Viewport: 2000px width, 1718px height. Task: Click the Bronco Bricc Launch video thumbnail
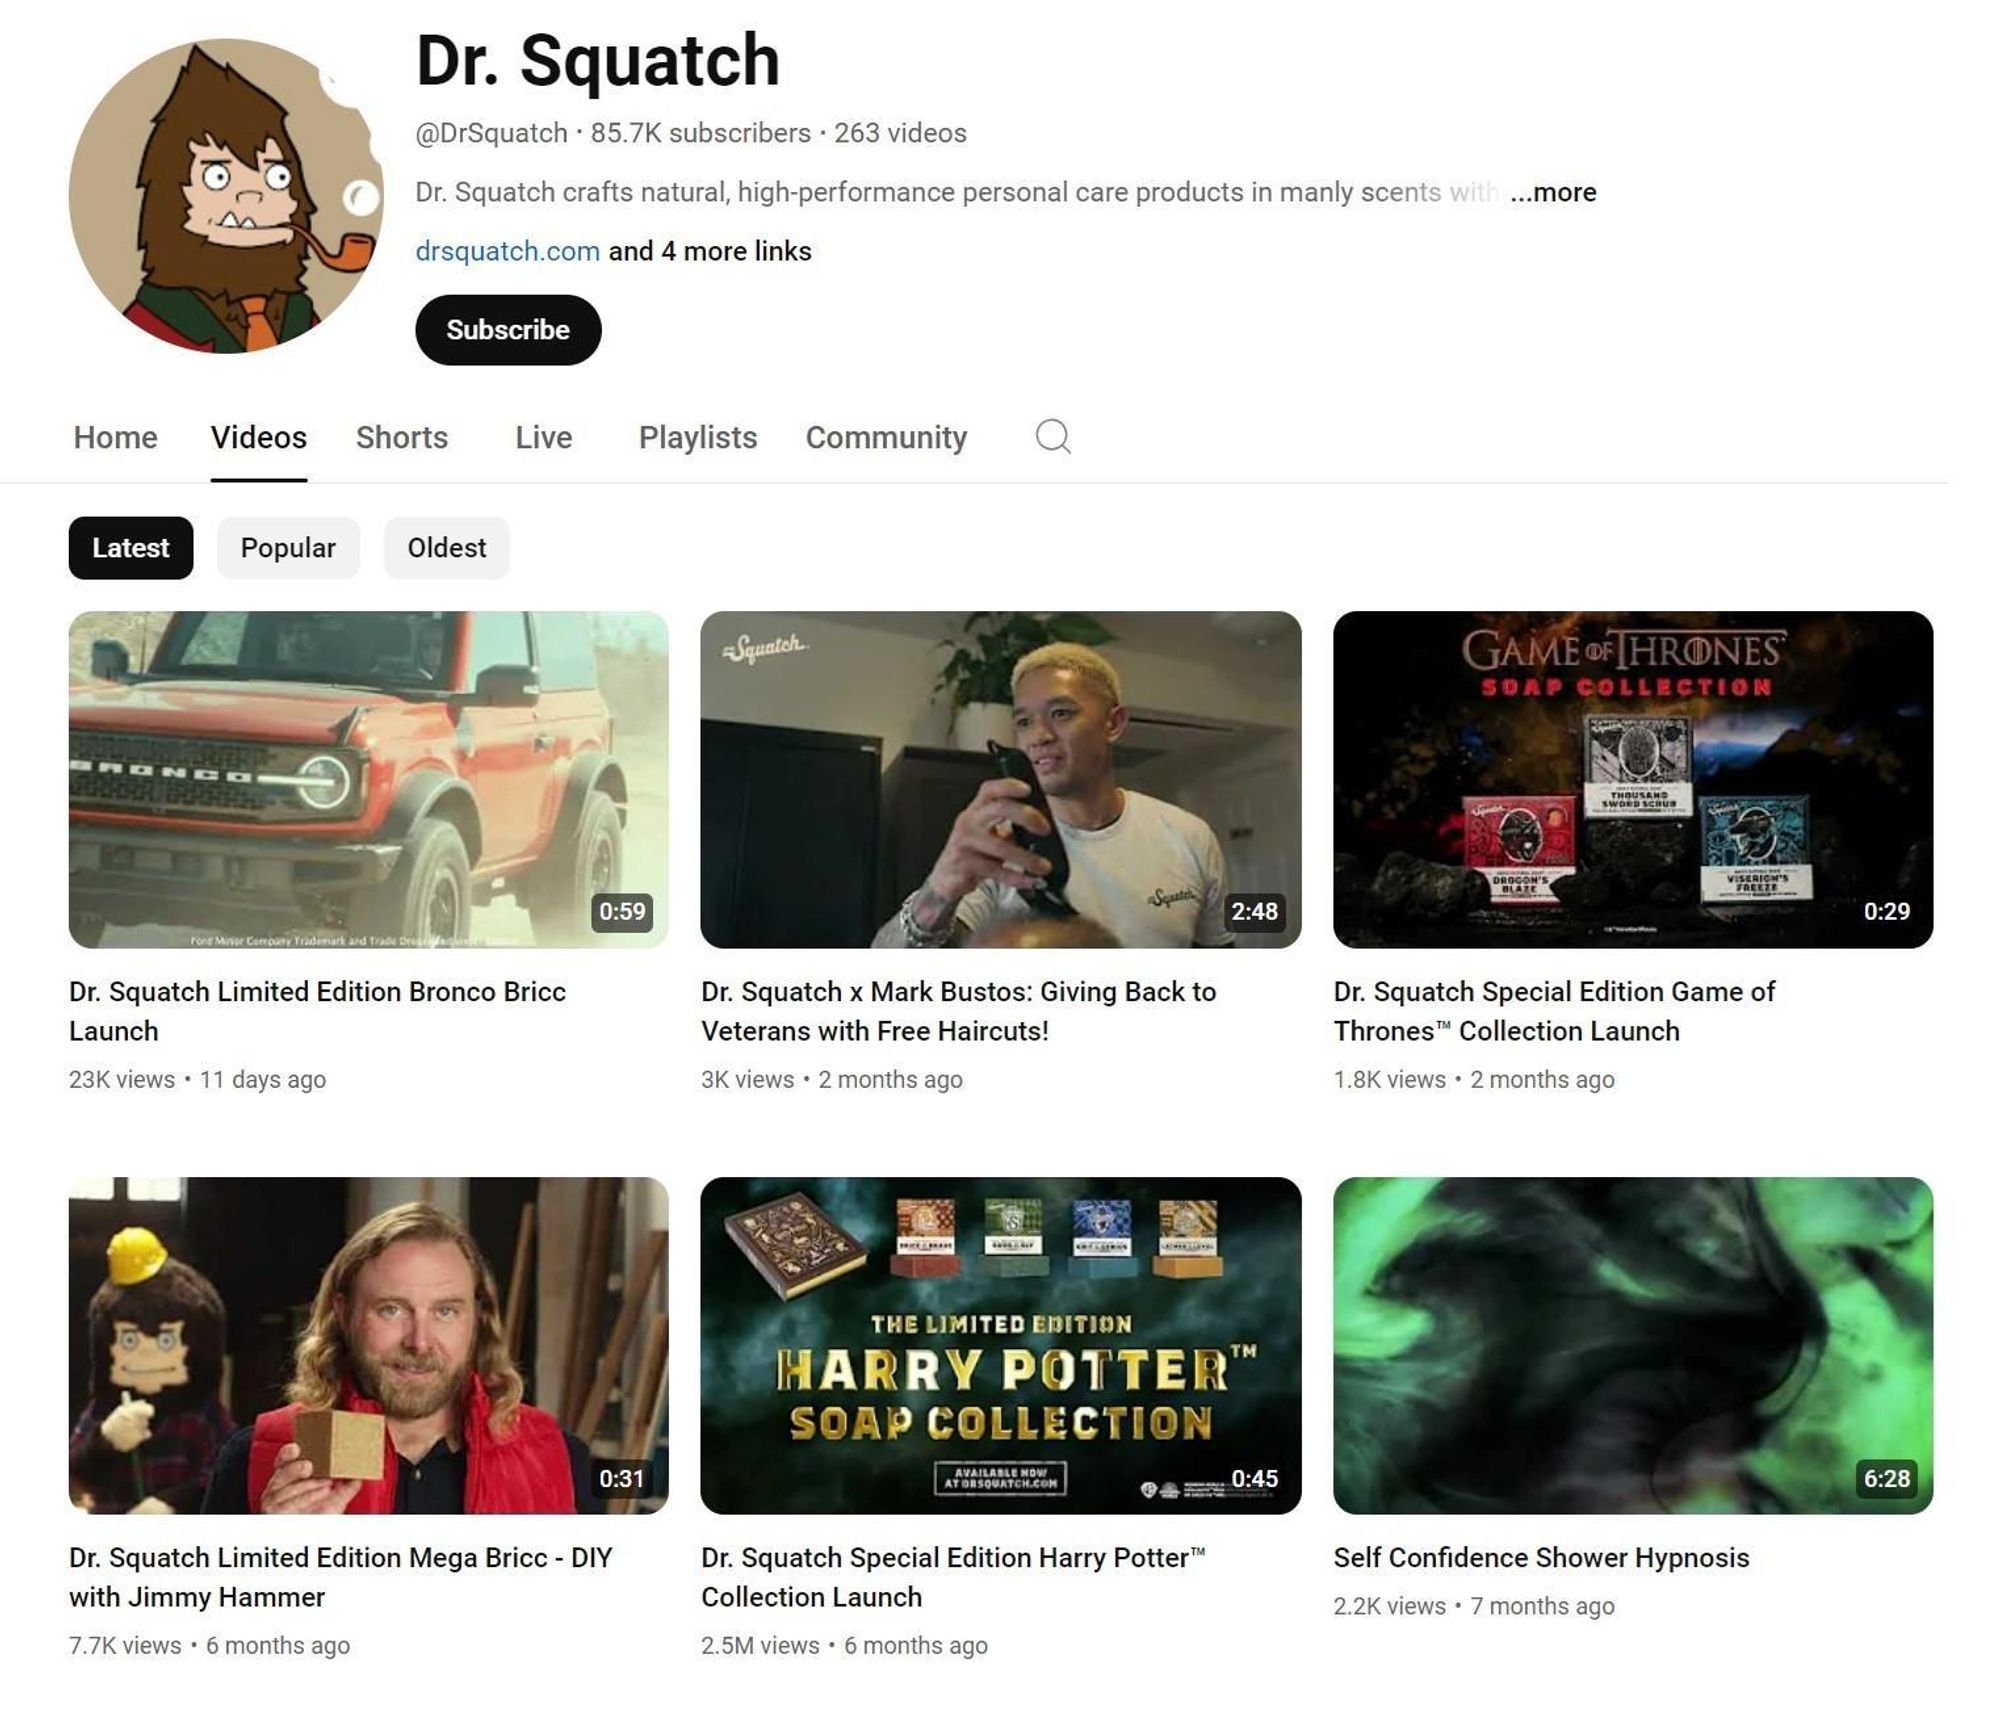[x=368, y=780]
